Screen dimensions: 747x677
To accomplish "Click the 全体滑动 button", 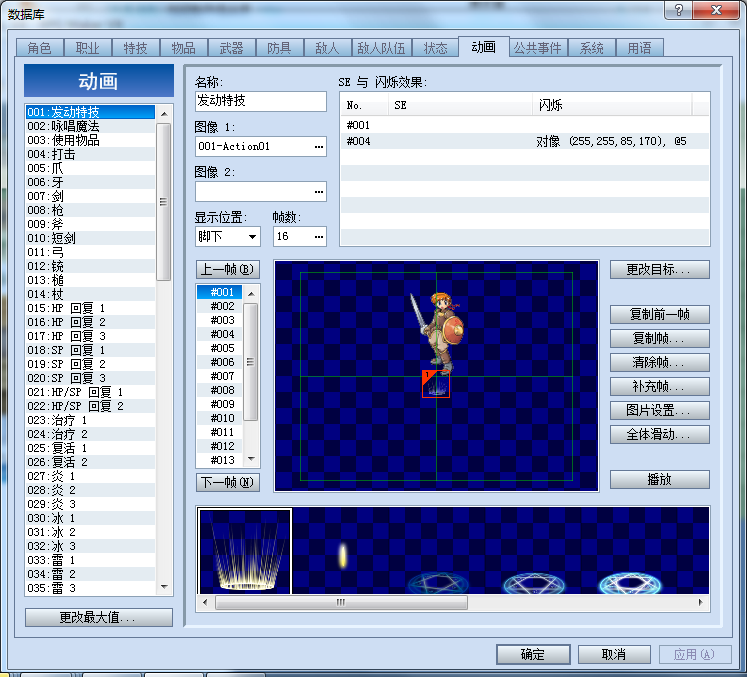I will 659,434.
